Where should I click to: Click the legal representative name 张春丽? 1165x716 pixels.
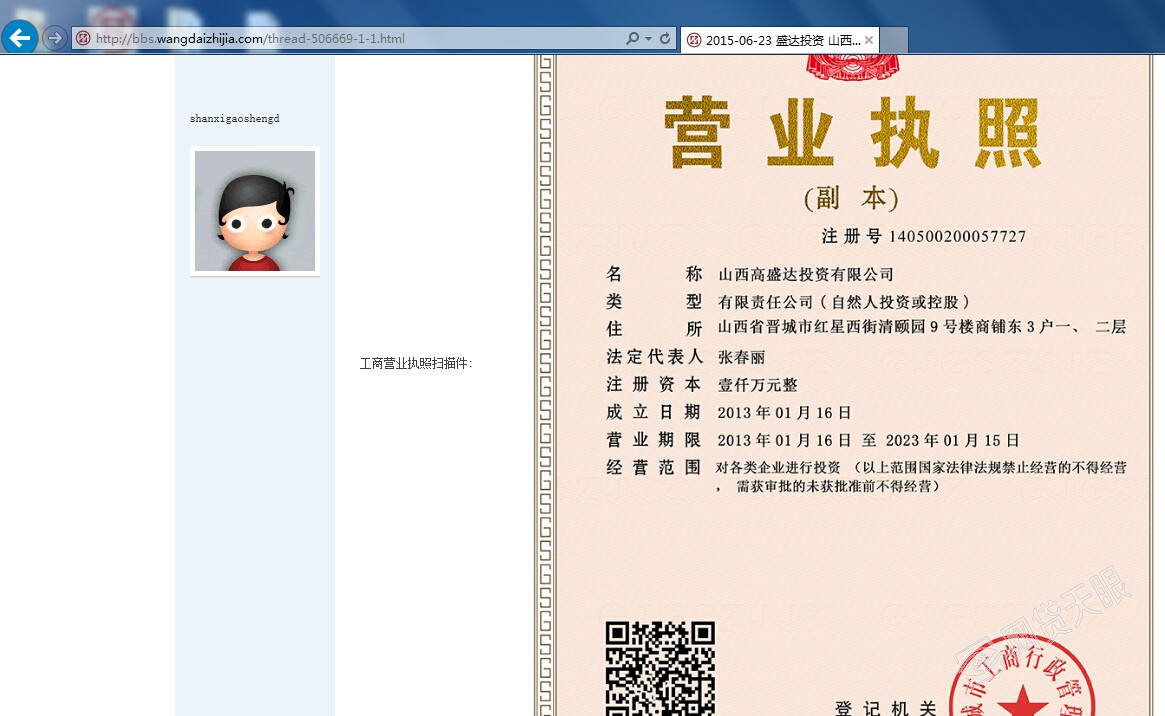pyautogui.click(x=741, y=357)
